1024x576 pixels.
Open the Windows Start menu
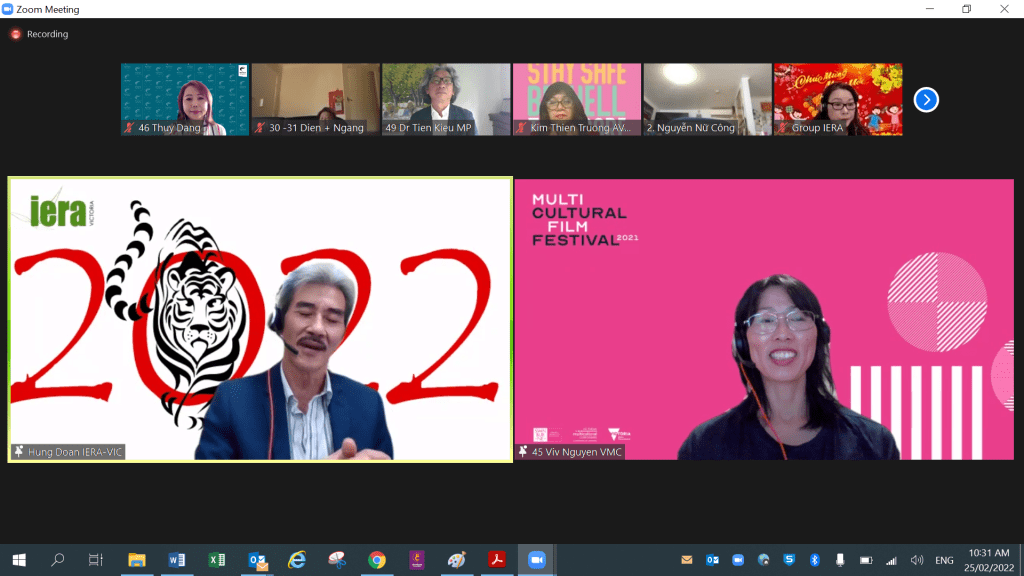click(18, 560)
